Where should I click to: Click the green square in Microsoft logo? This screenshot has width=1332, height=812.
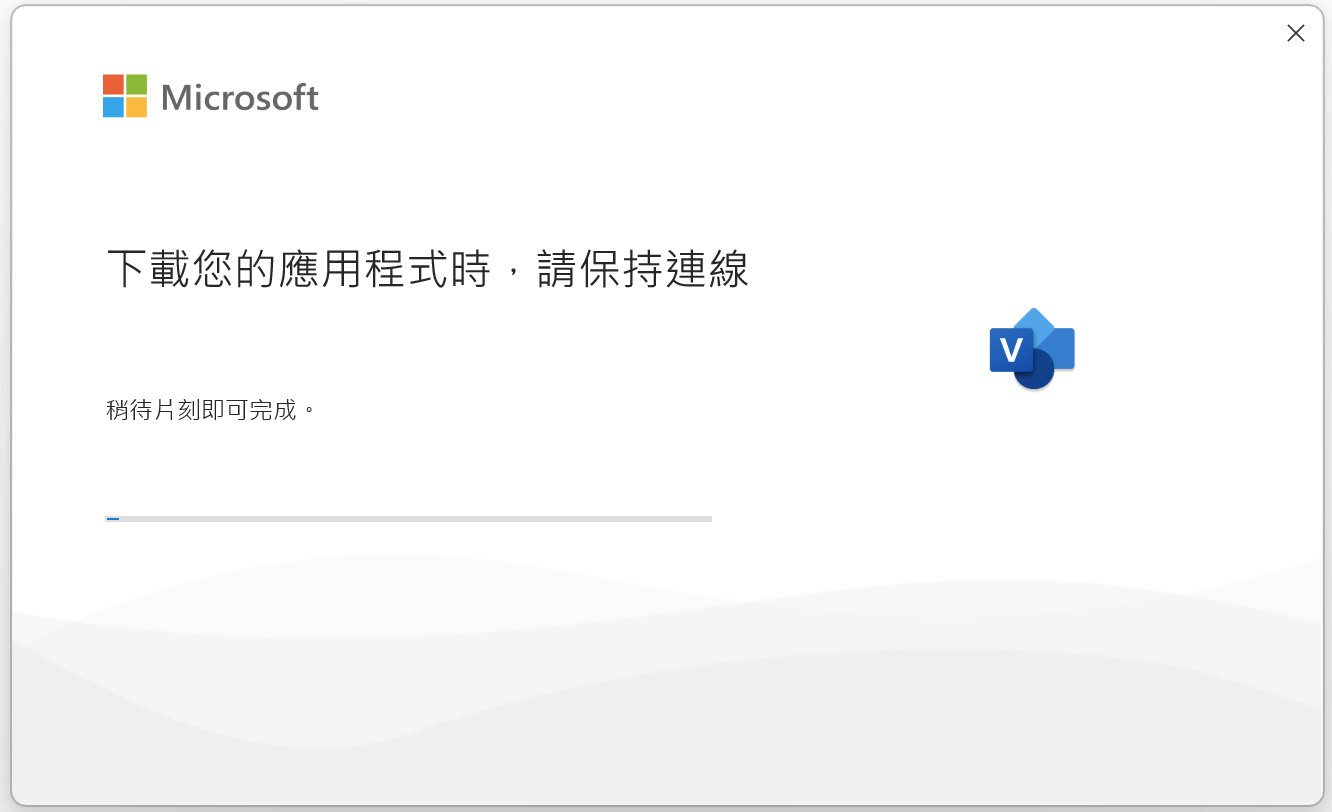pos(137,84)
